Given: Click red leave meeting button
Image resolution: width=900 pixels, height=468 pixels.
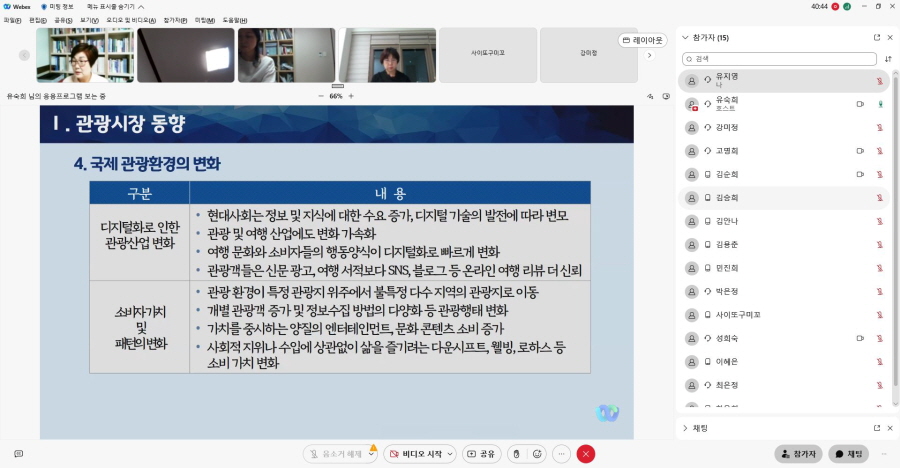Looking at the screenshot, I should (585, 454).
